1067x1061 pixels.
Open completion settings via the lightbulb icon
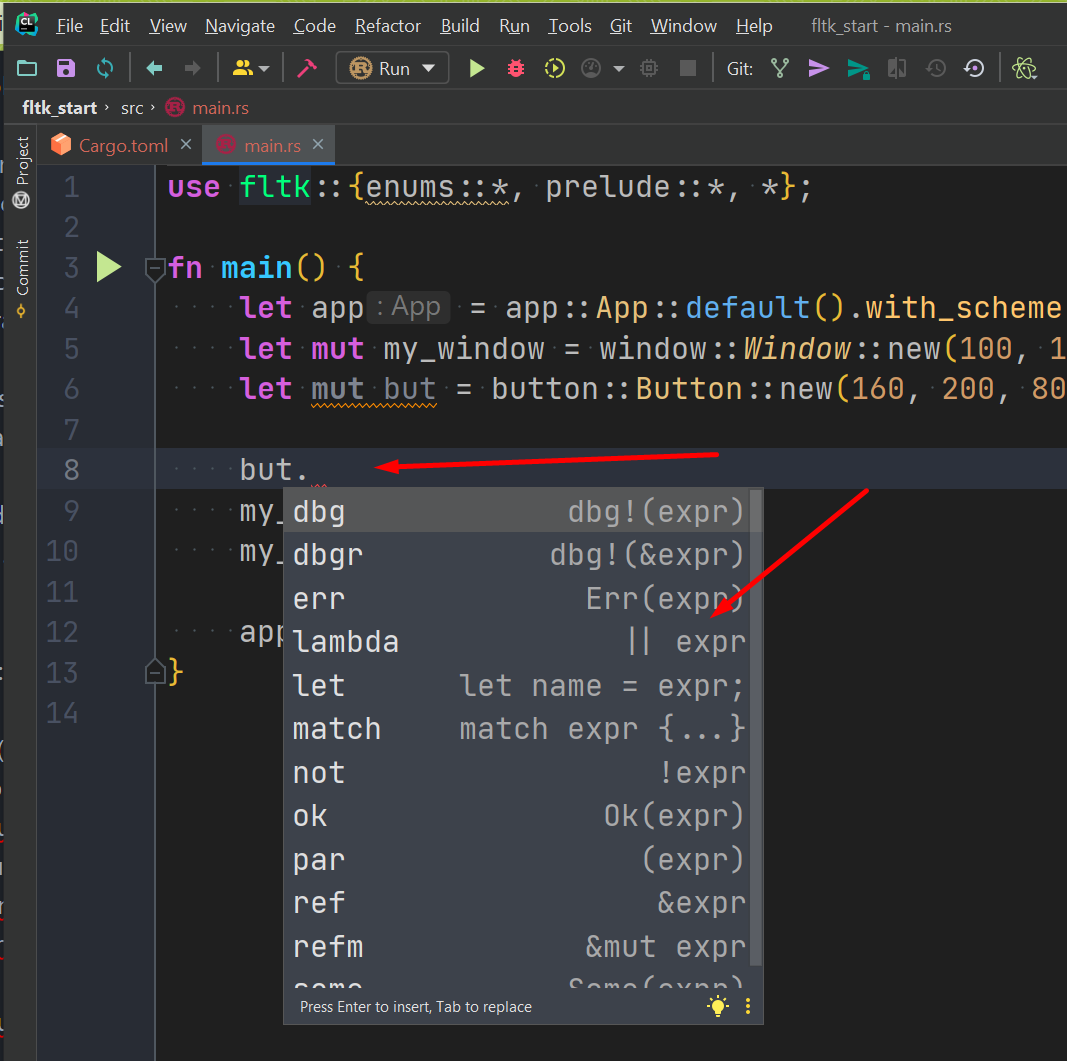coord(718,1006)
